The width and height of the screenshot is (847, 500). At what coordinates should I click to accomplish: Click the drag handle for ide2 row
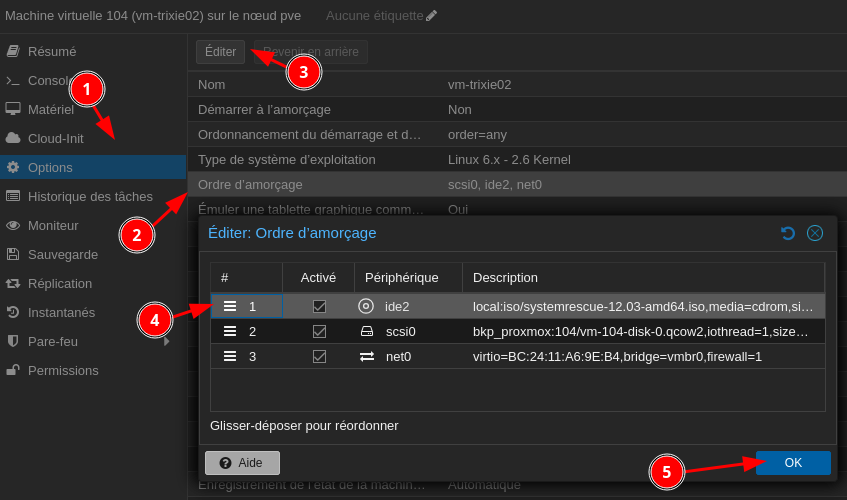[230, 306]
